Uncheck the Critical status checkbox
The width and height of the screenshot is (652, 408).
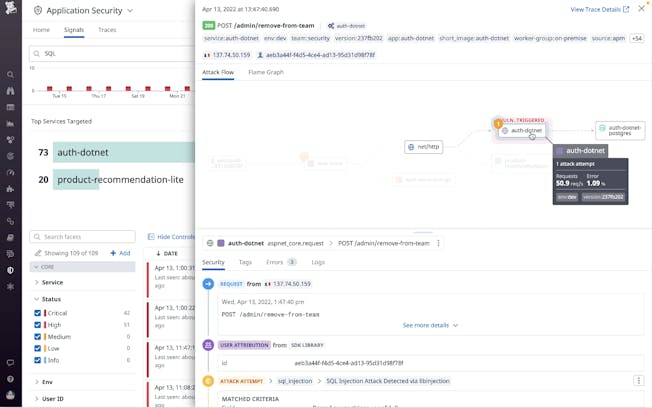tap(37, 313)
